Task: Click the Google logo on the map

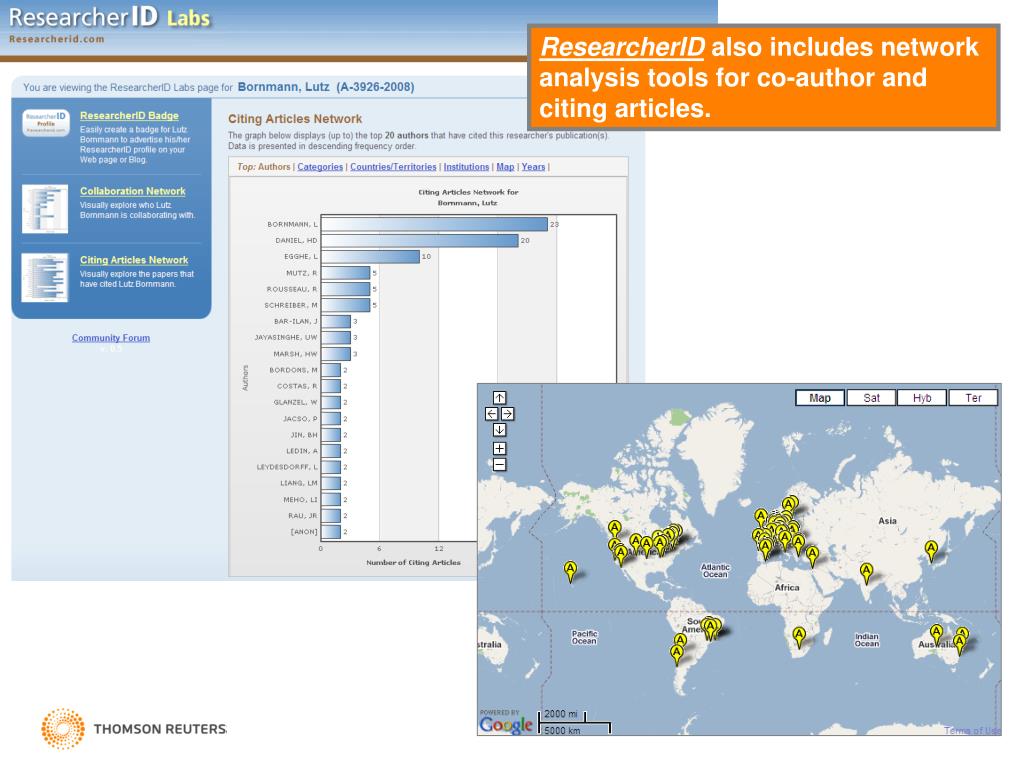Action: tap(506, 724)
